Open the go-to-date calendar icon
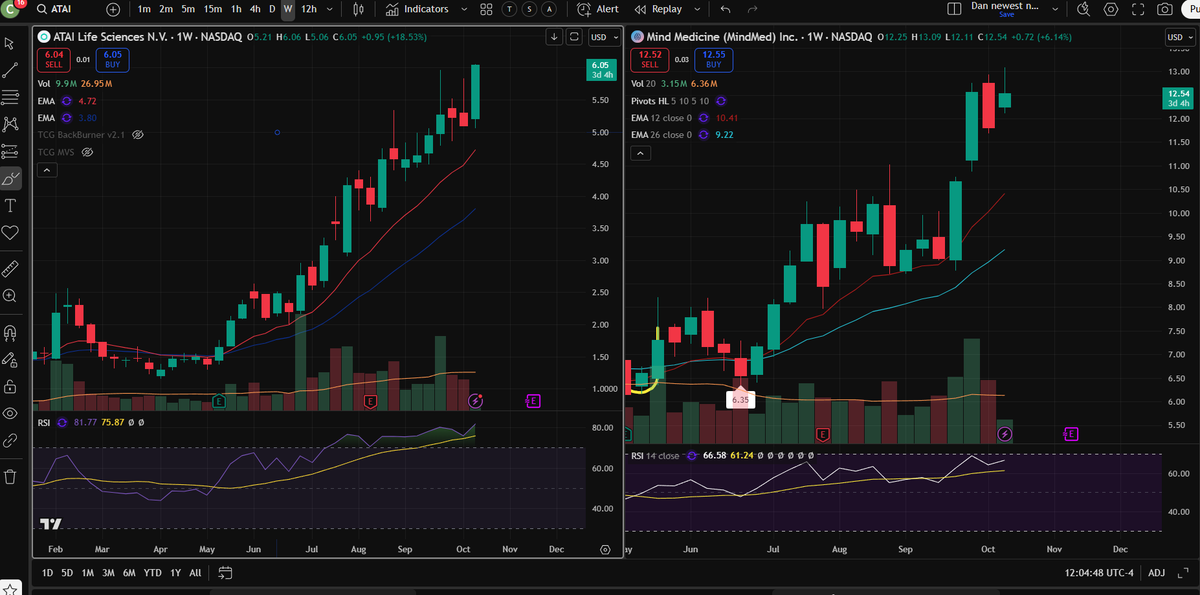The height and width of the screenshot is (595, 1200). (x=225, y=573)
